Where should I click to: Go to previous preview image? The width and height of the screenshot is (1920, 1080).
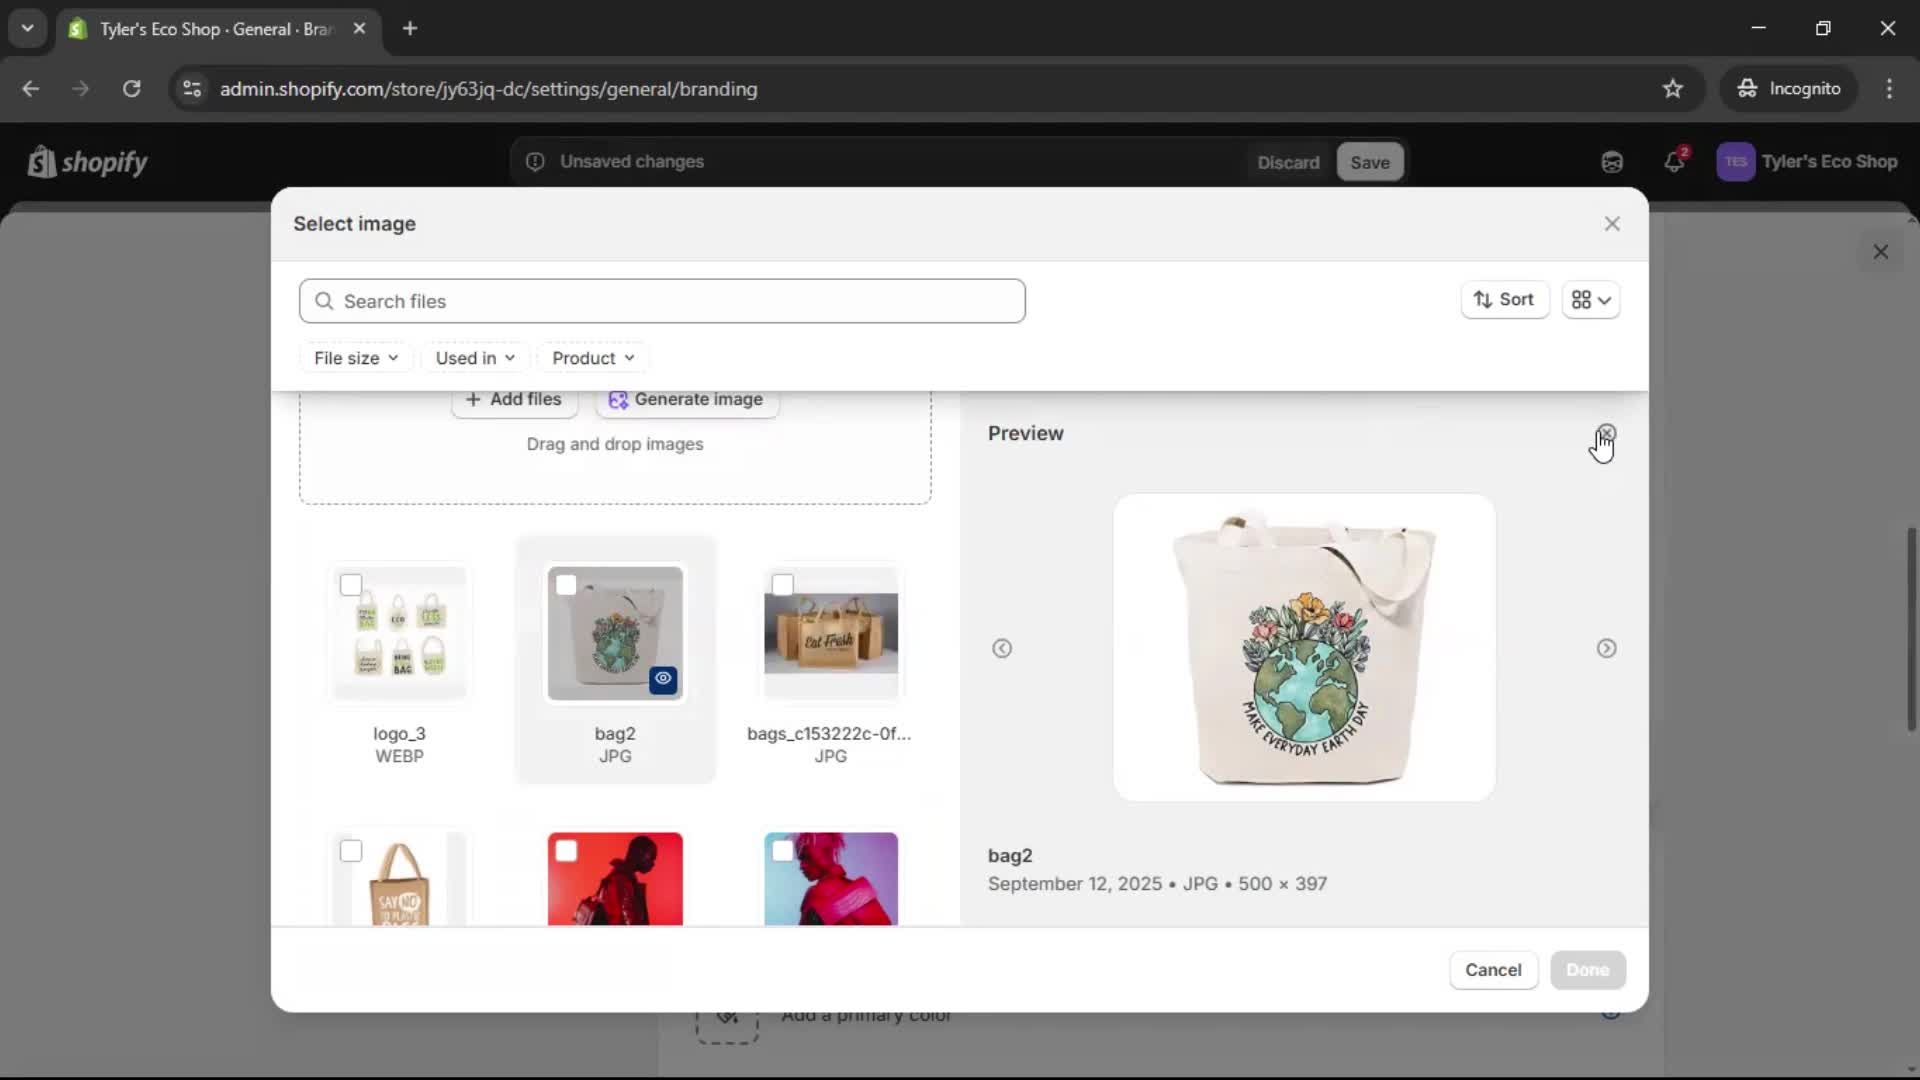(x=1002, y=648)
